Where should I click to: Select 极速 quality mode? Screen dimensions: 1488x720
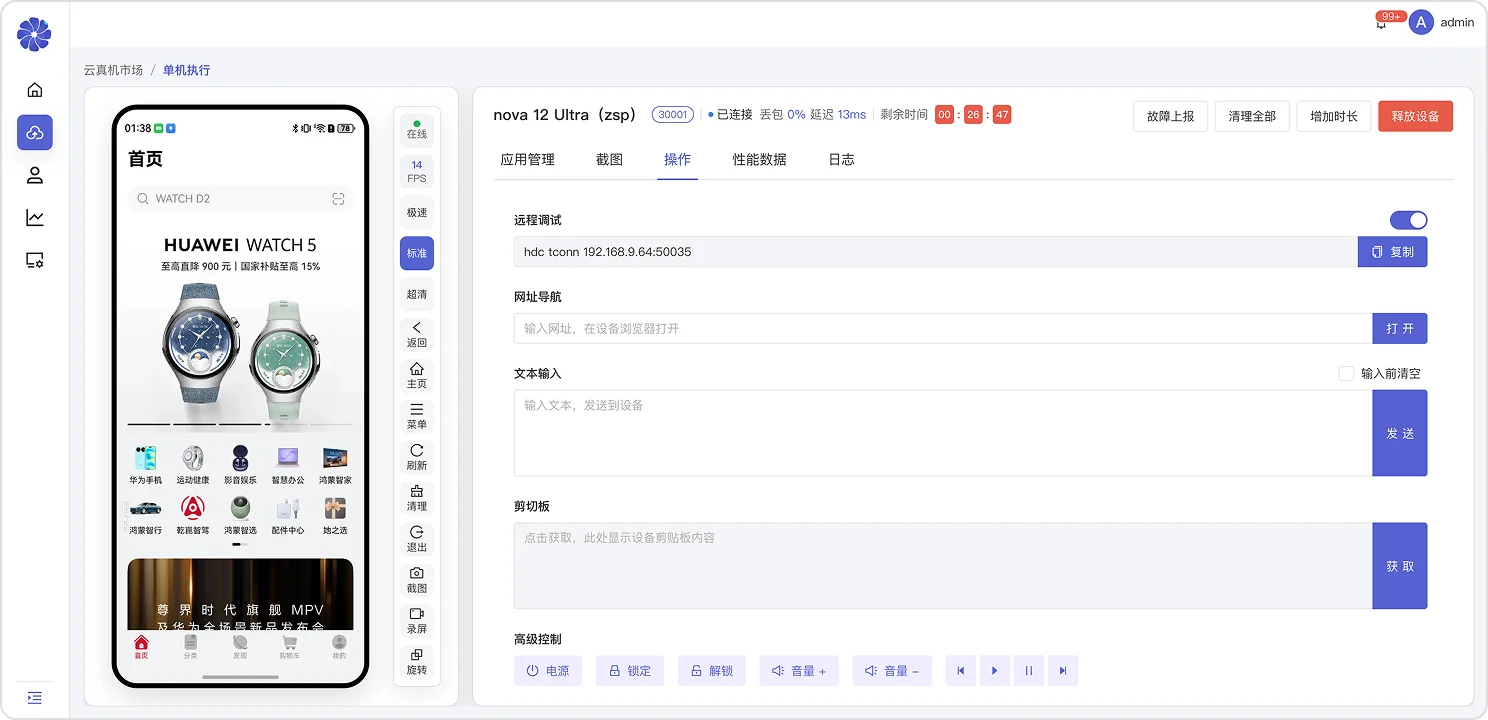pyautogui.click(x=417, y=212)
